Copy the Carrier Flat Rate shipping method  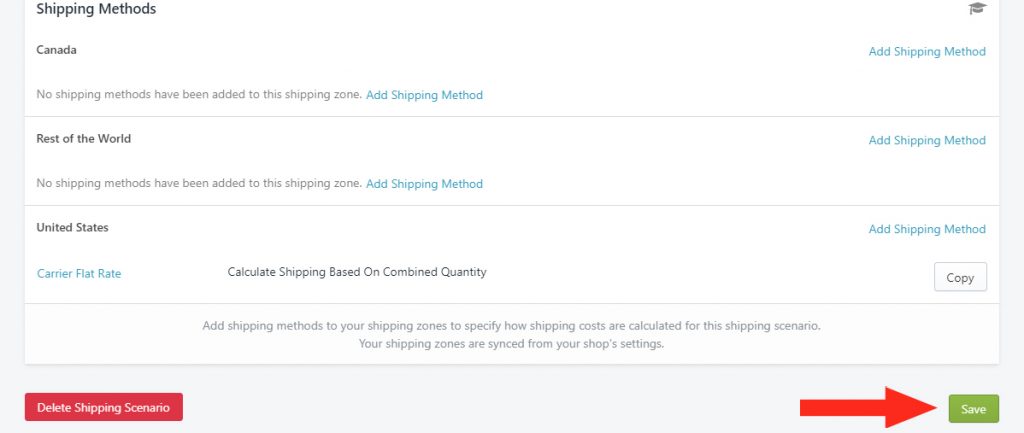point(960,277)
